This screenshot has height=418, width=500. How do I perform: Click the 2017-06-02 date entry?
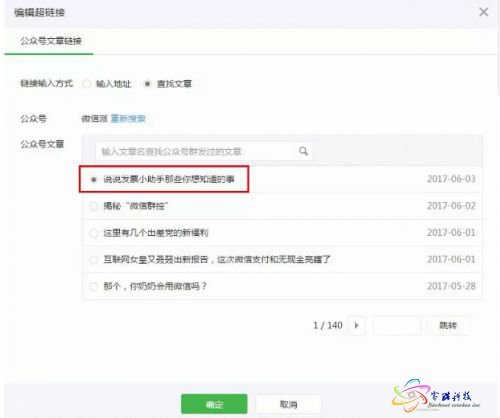pyautogui.click(x=451, y=206)
